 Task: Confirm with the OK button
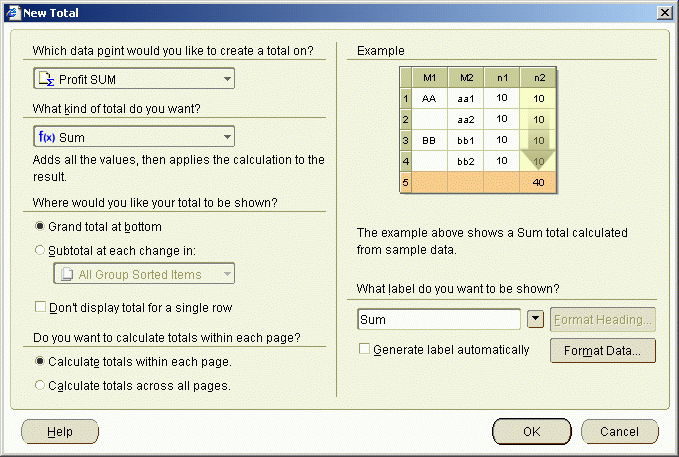[532, 431]
